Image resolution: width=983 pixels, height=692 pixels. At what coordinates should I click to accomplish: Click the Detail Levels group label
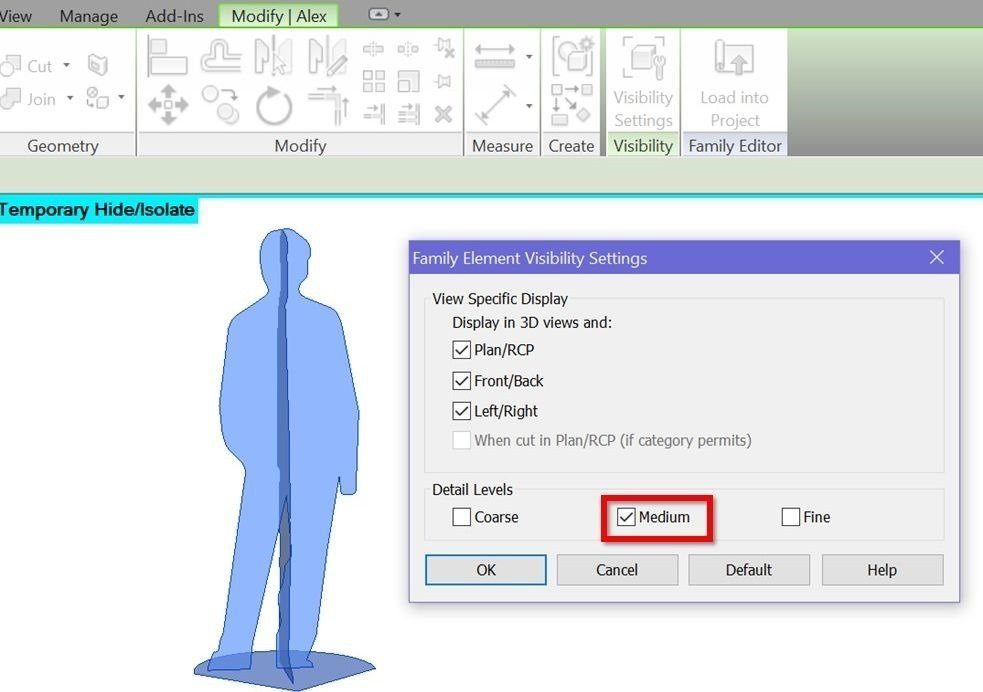click(472, 490)
